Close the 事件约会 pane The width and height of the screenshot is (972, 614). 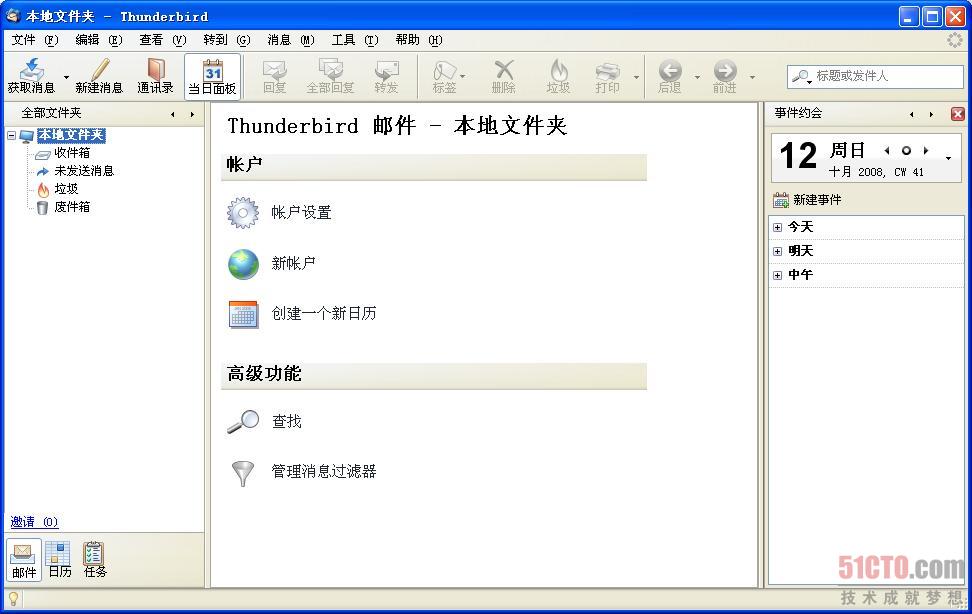point(958,114)
